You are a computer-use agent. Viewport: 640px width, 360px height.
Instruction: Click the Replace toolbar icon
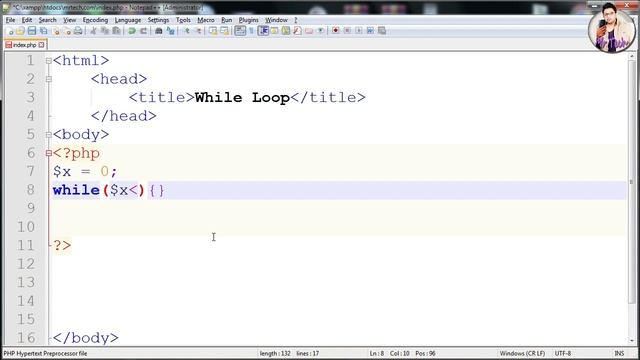pyautogui.click(x=170, y=31)
